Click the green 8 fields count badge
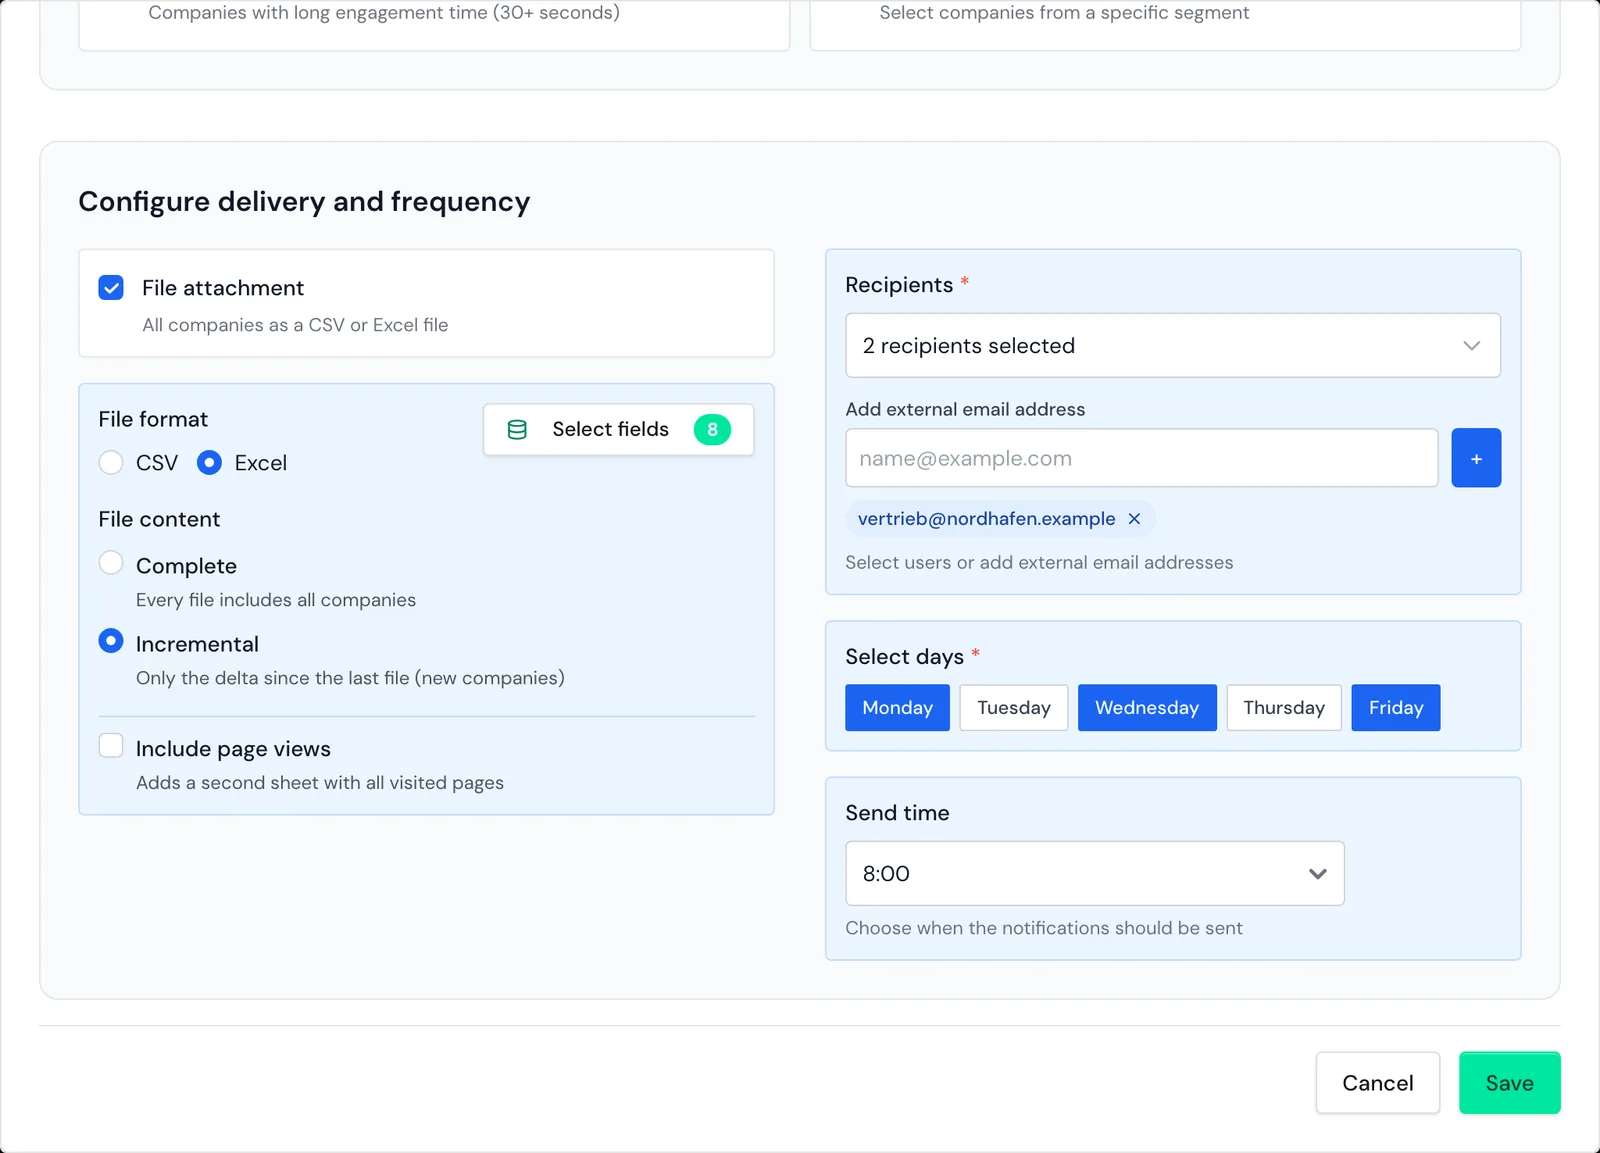The image size is (1600, 1153). [x=712, y=430]
